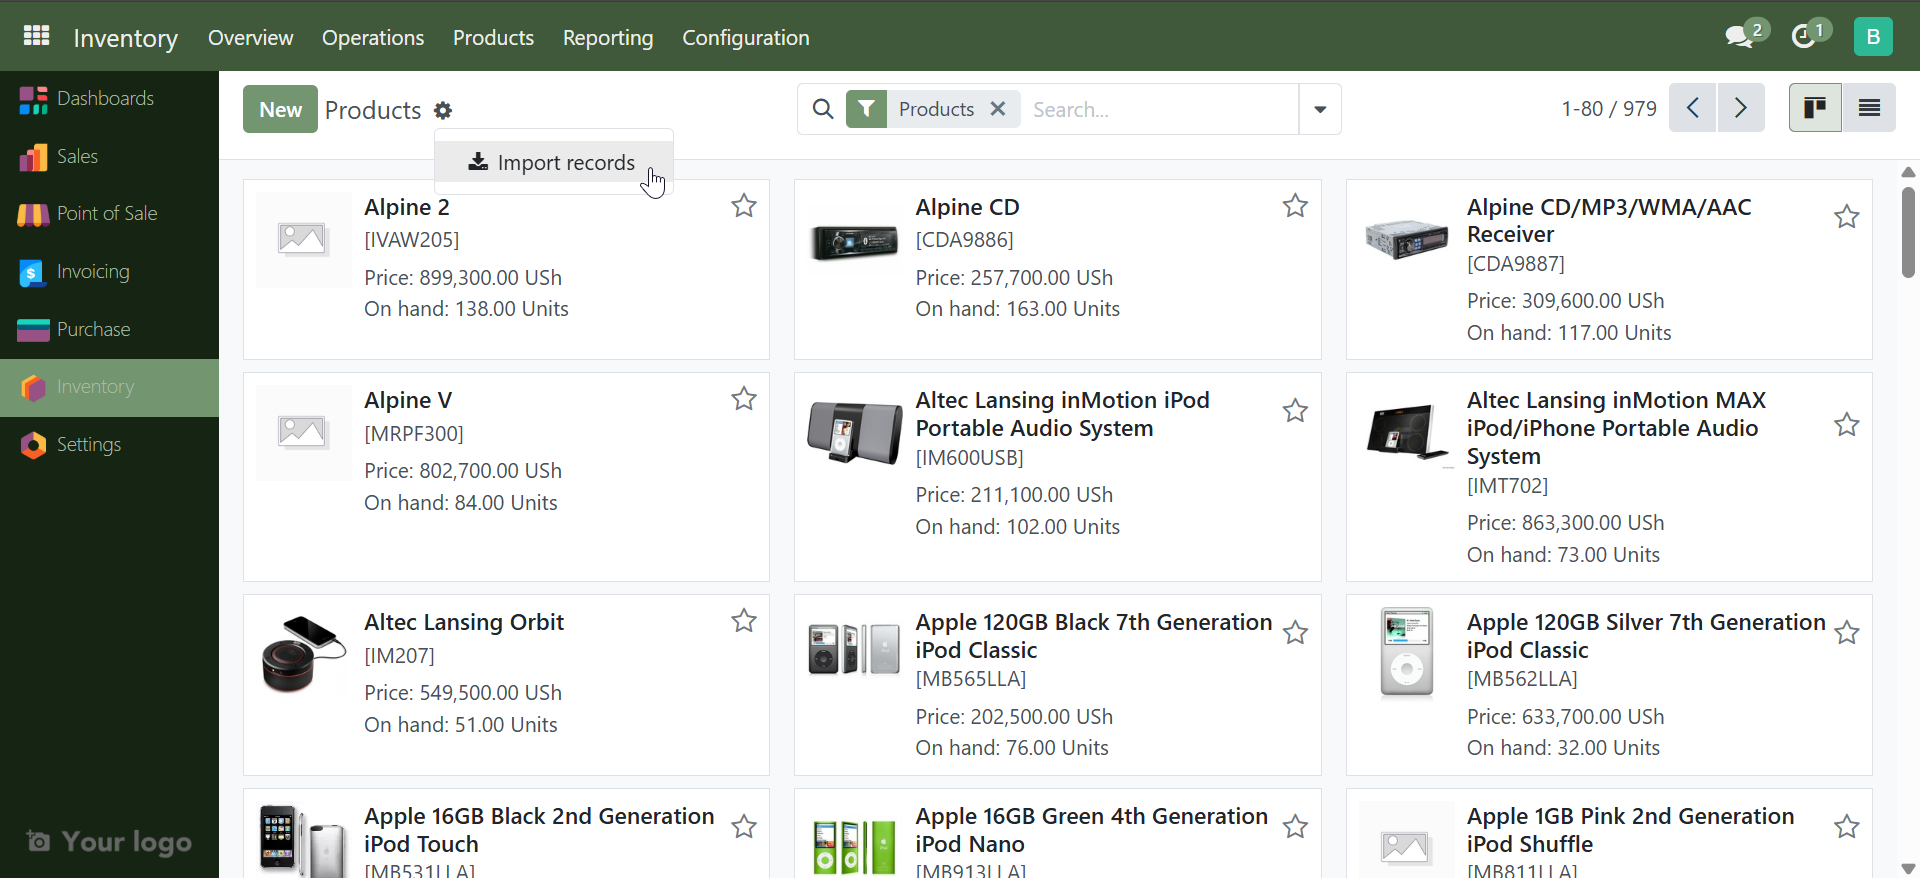Screen dimensions: 1920x878
Task: Open Apple 120GB Black iPod Classic image
Action: pyautogui.click(x=854, y=649)
